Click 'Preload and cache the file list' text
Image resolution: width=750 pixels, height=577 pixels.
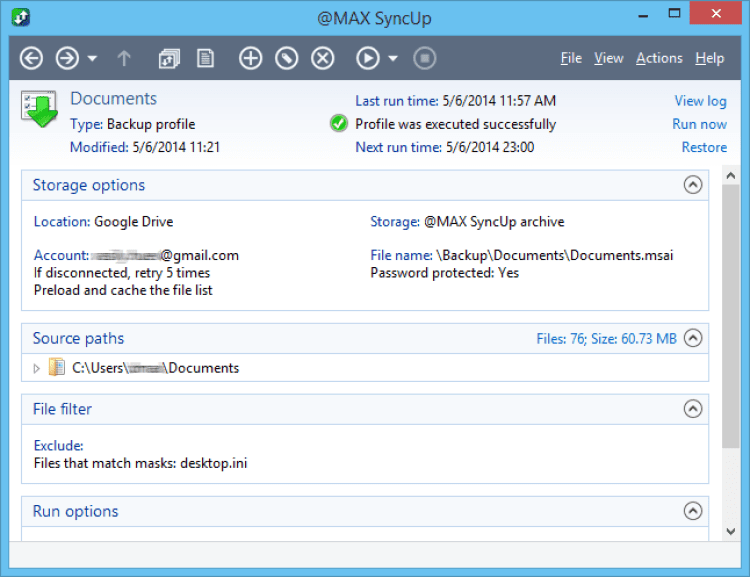(x=123, y=290)
